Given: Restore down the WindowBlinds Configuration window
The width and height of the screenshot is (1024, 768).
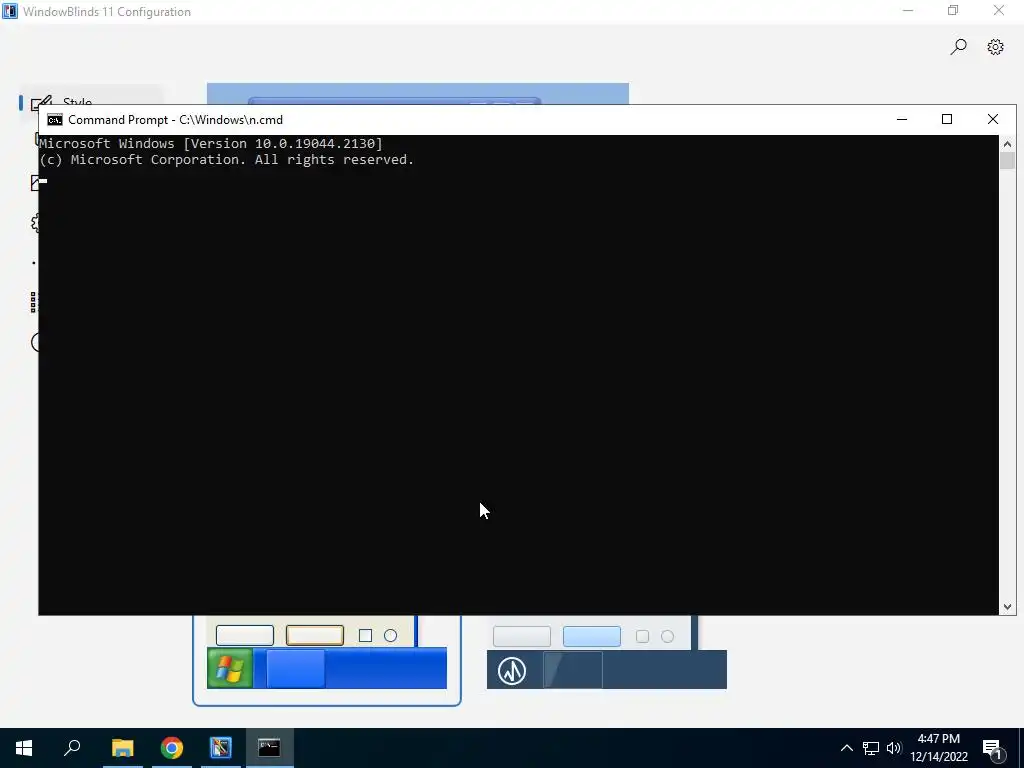Looking at the screenshot, I should 953,10.
